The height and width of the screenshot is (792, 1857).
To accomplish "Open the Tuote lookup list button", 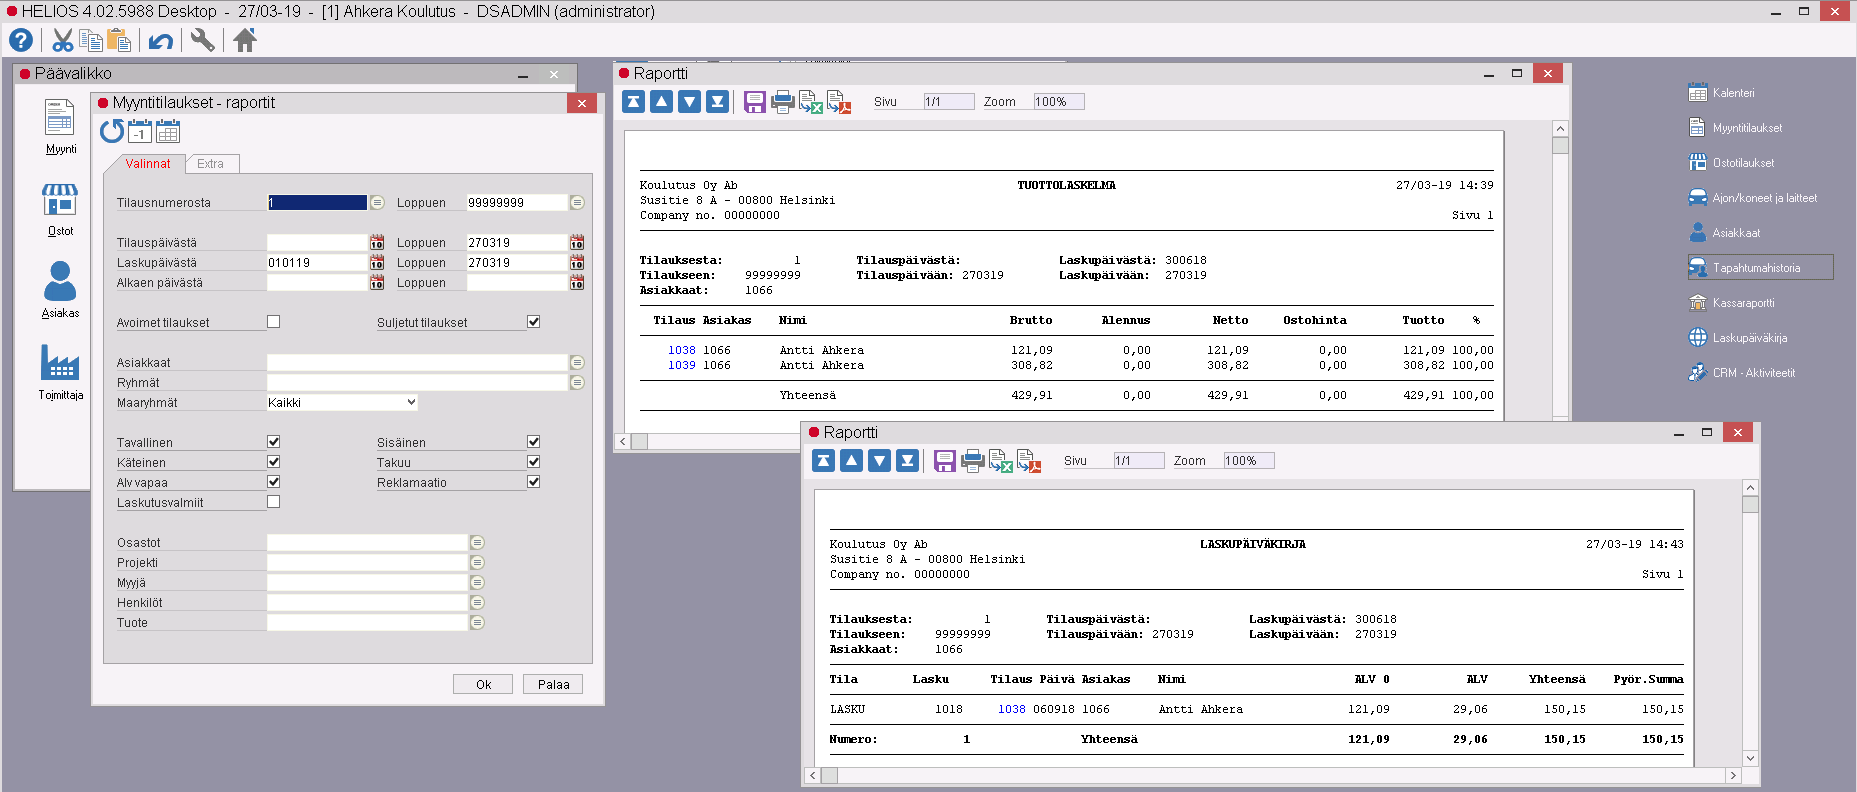I will click(x=477, y=623).
